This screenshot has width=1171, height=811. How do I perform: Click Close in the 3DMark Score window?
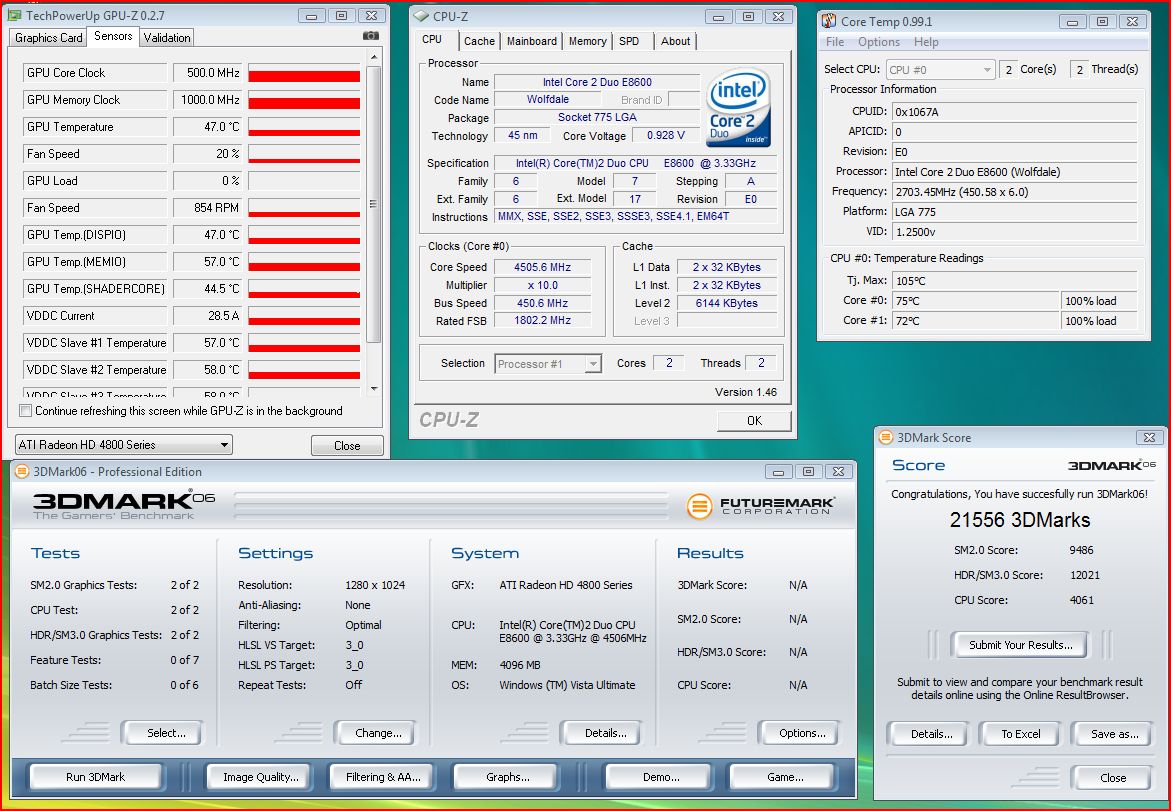[x=1113, y=778]
